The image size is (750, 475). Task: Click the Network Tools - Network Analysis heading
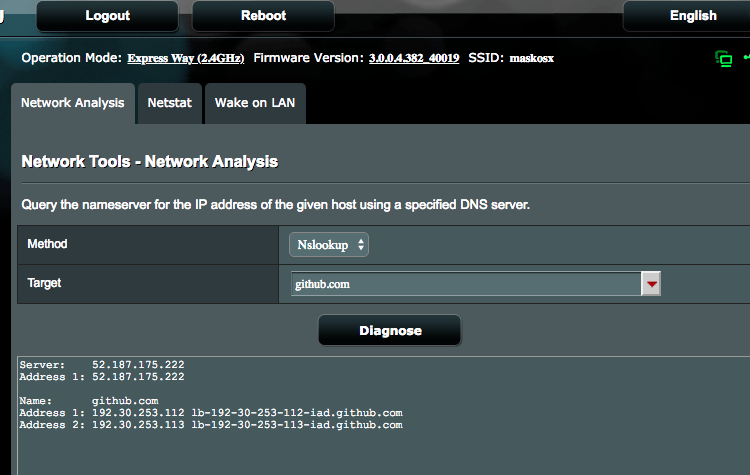[x=149, y=161]
